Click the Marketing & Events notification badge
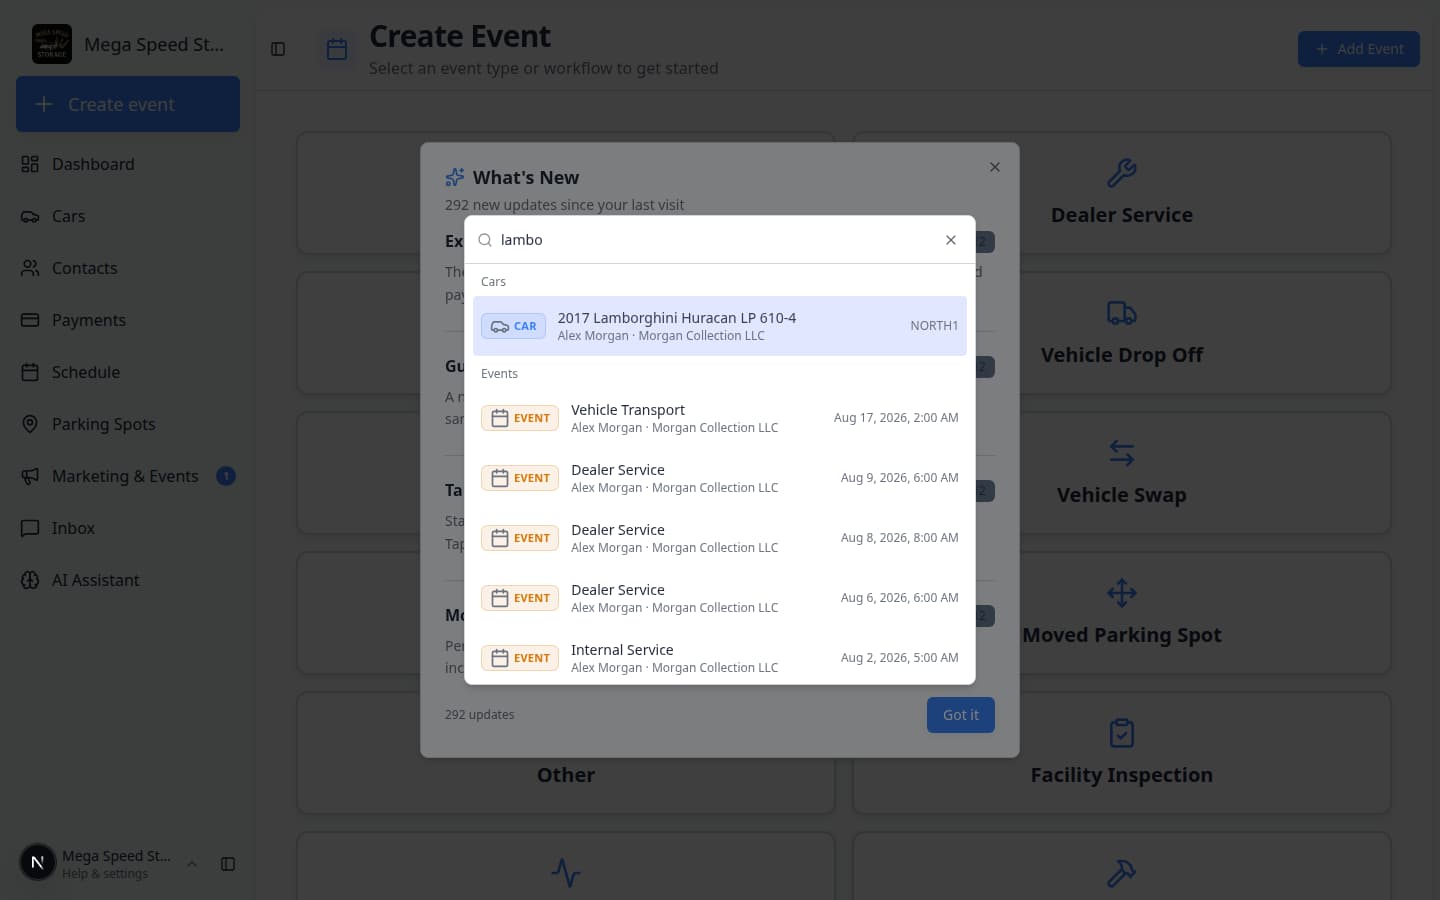 (x=226, y=476)
